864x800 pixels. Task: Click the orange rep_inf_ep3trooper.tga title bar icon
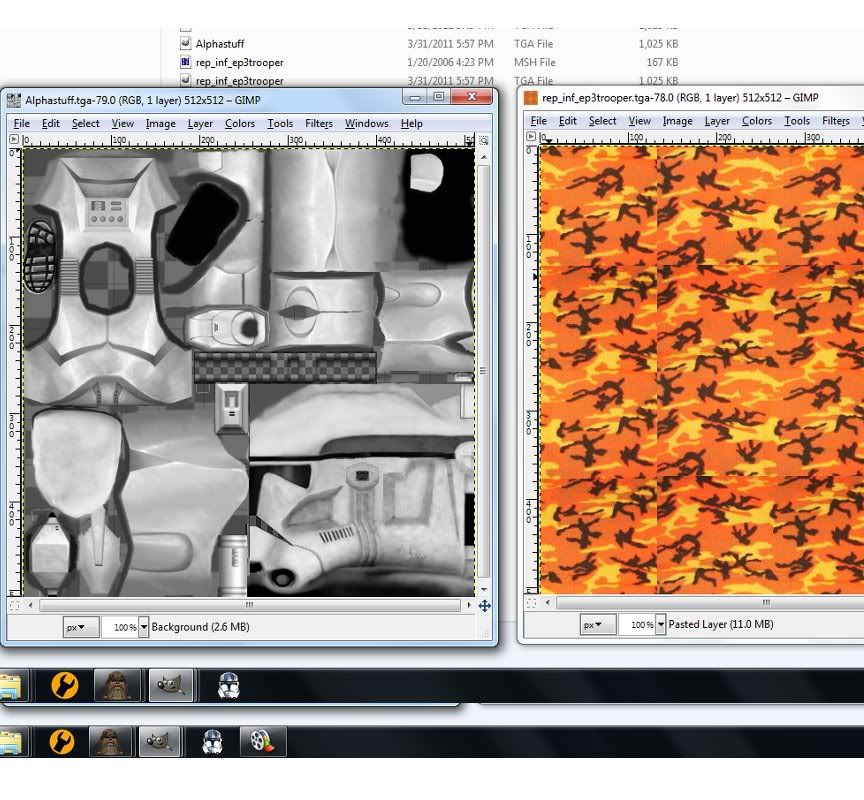tap(530, 98)
